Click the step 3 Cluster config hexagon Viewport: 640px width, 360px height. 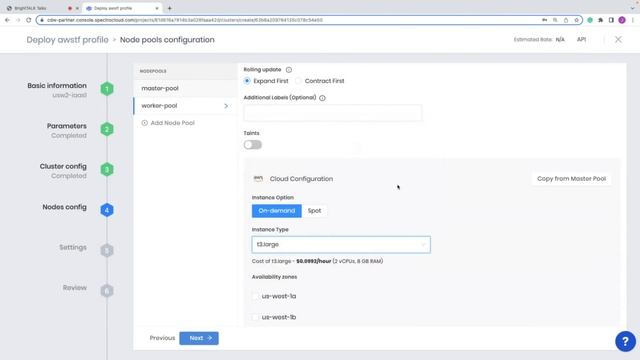pos(107,169)
